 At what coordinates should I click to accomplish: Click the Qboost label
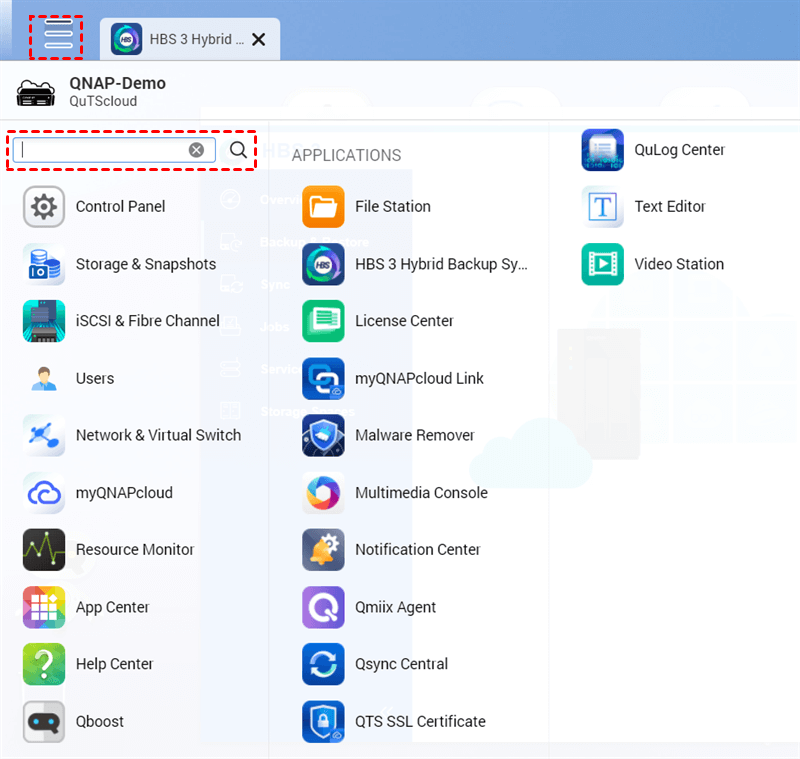[x=100, y=722]
